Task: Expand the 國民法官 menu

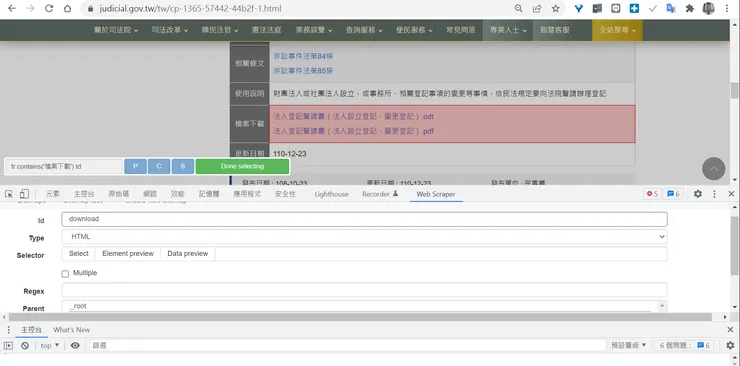Action: point(220,30)
